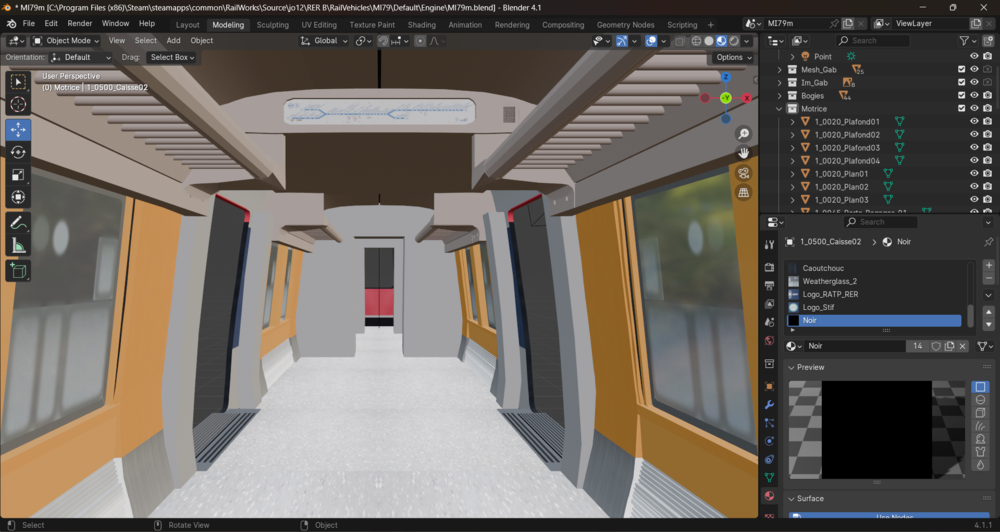The height and width of the screenshot is (532, 1000).
Task: Open the Object Mode dropdown
Action: pyautogui.click(x=66, y=41)
